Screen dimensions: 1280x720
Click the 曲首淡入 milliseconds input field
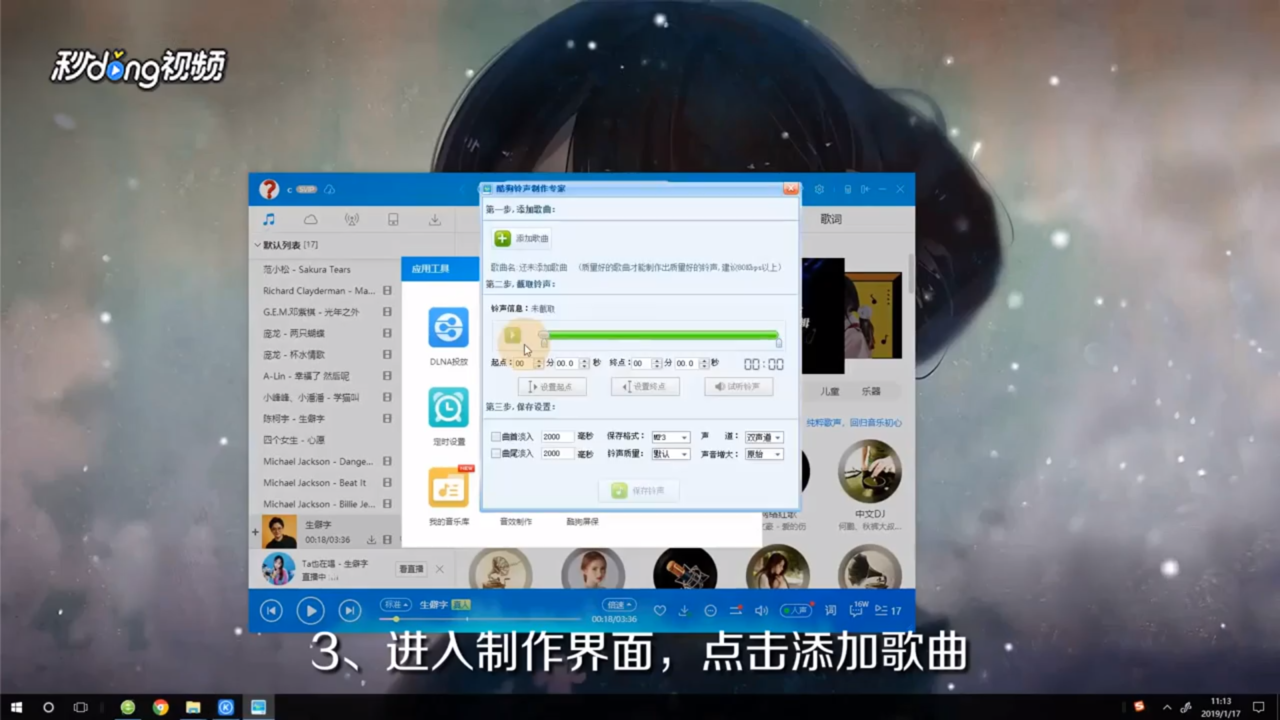pyautogui.click(x=557, y=437)
